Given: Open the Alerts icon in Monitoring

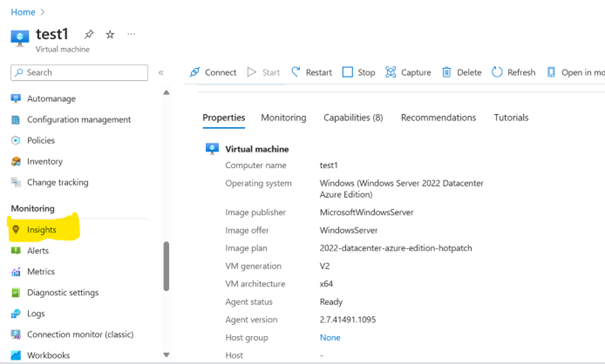Looking at the screenshot, I should [16, 251].
